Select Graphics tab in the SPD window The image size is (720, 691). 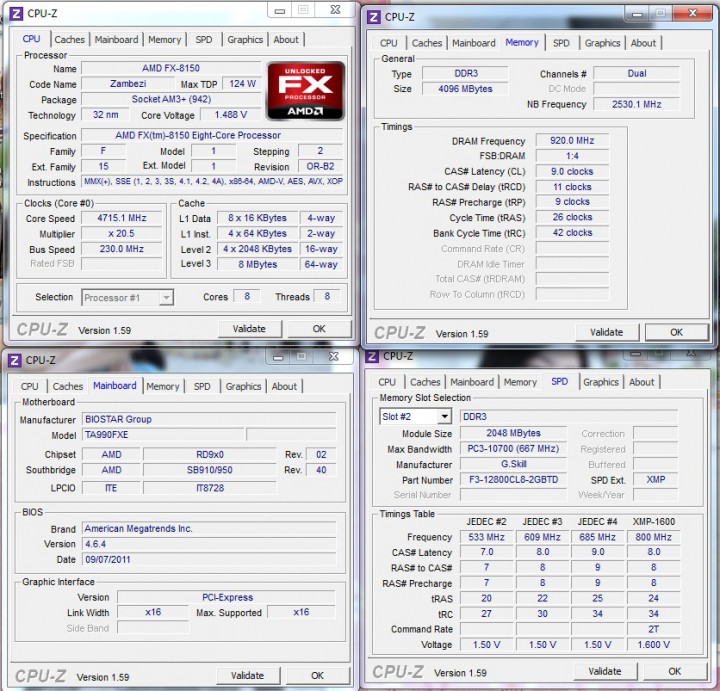601,382
